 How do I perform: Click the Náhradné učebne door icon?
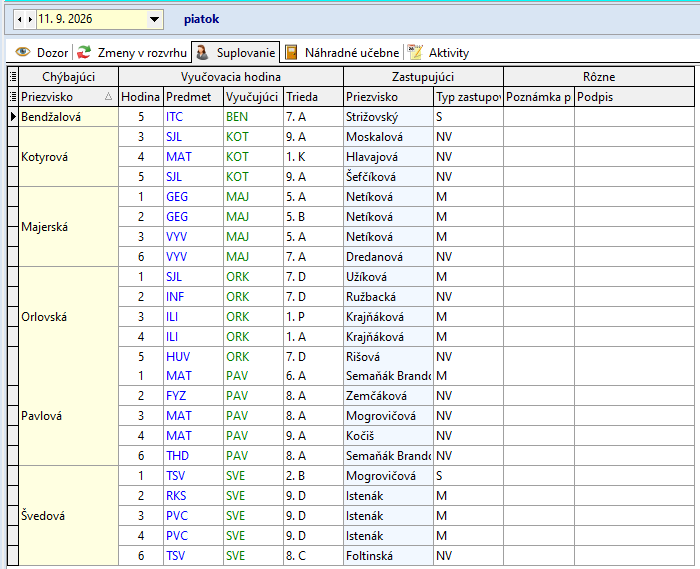click(x=291, y=52)
